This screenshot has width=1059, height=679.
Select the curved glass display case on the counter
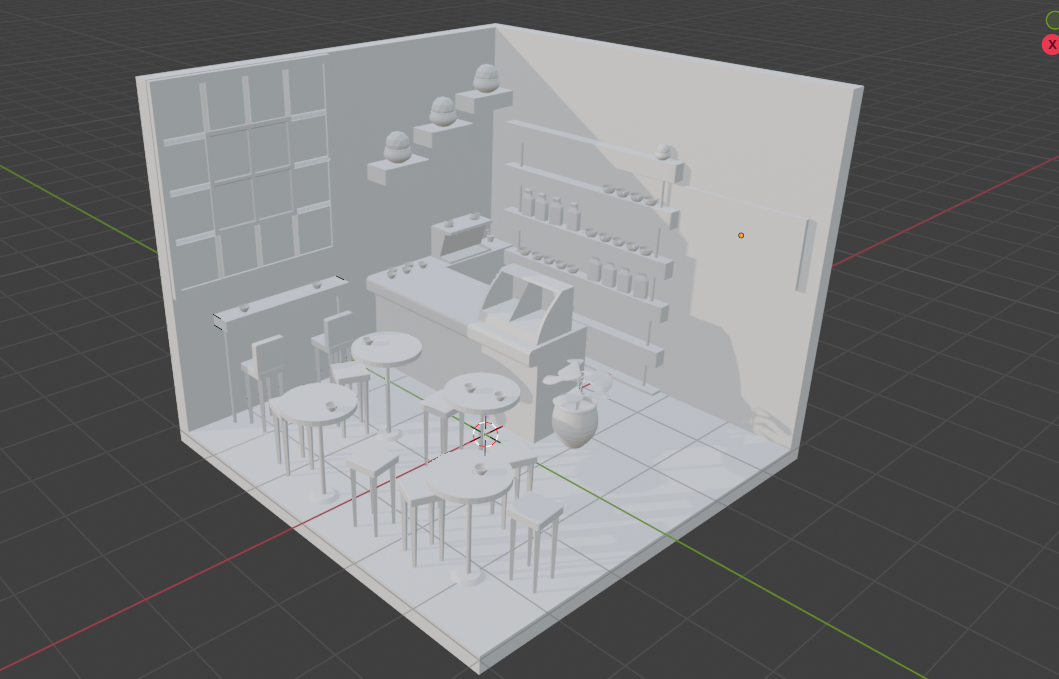point(528,305)
